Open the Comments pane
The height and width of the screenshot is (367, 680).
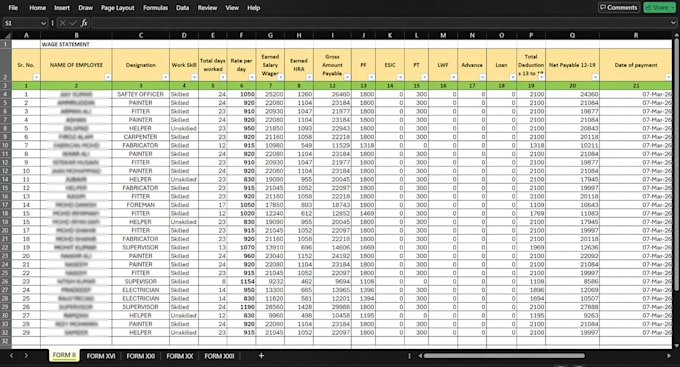(x=618, y=7)
